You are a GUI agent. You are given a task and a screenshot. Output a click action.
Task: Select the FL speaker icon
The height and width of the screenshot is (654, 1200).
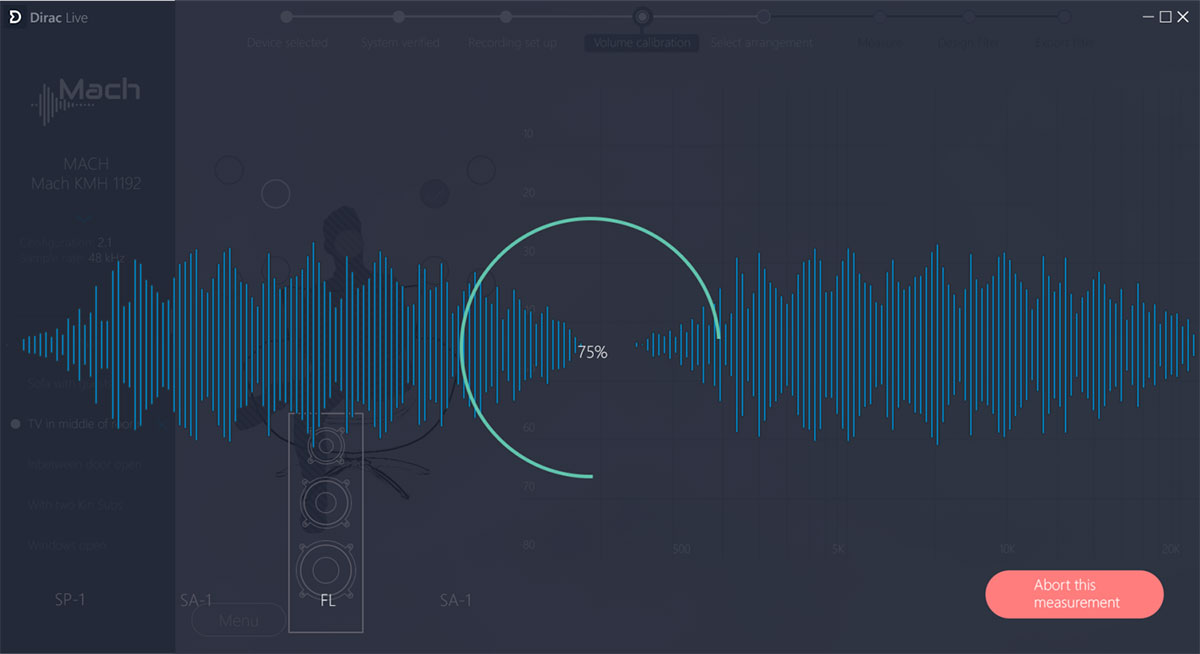coord(326,521)
